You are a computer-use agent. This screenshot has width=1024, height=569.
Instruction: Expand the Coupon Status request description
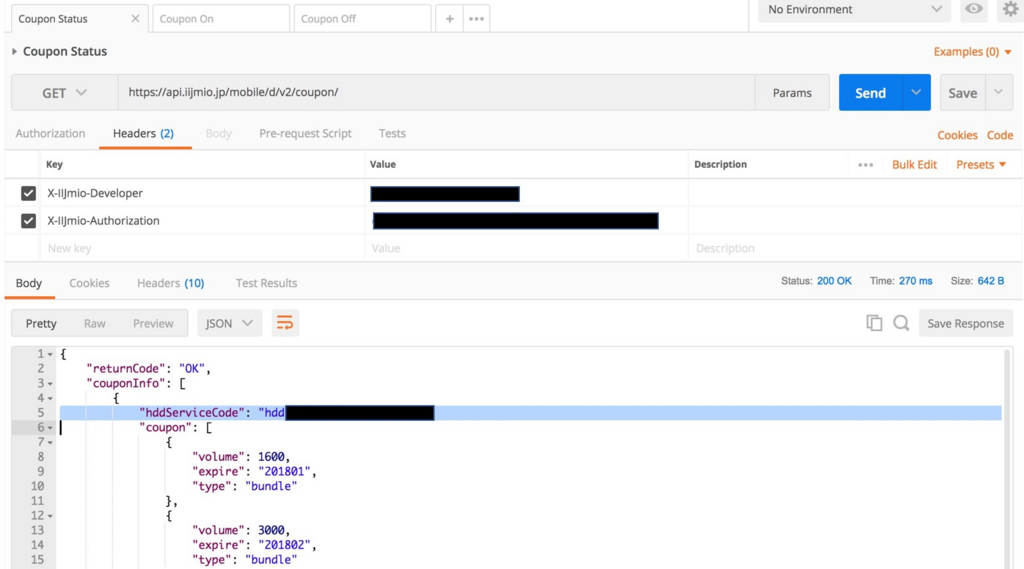(14, 51)
